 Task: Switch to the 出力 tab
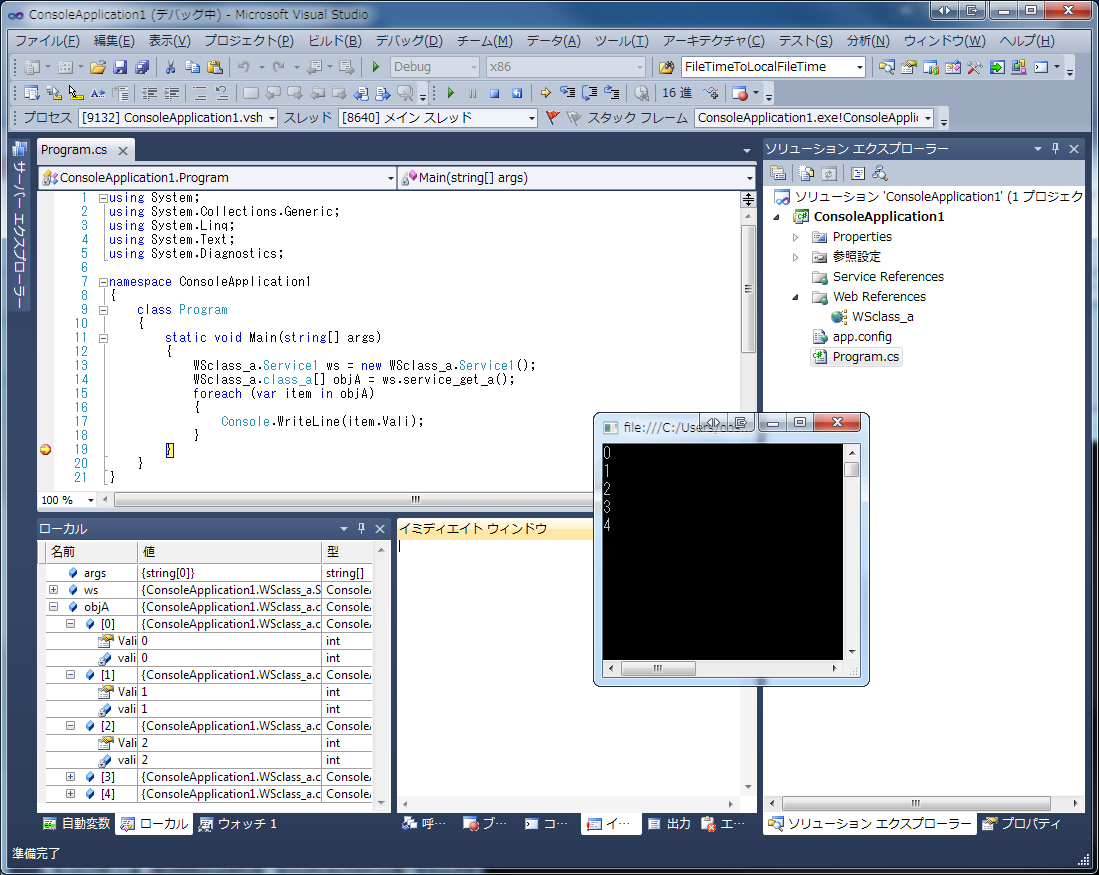(x=670, y=824)
